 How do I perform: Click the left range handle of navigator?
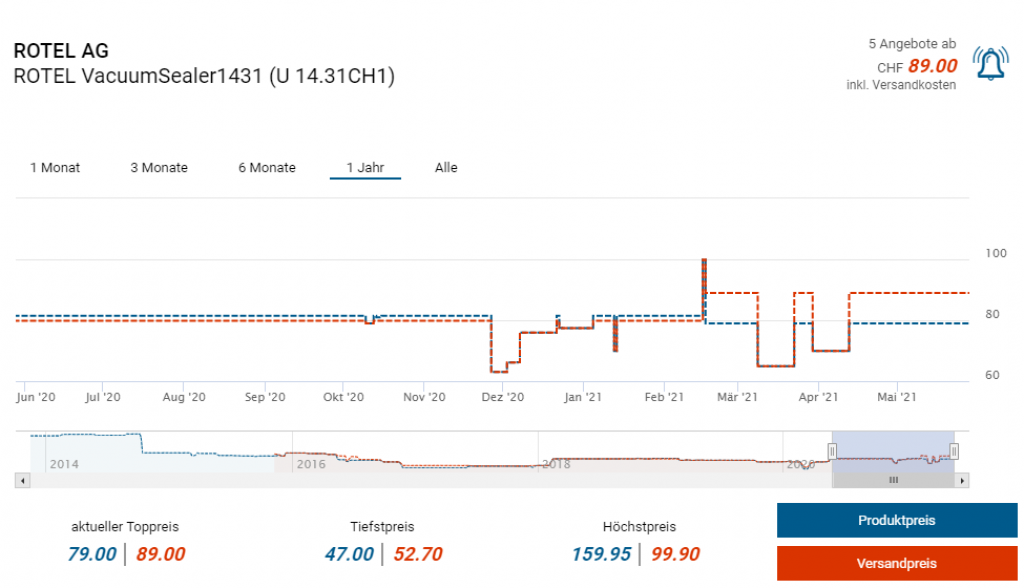coord(831,451)
